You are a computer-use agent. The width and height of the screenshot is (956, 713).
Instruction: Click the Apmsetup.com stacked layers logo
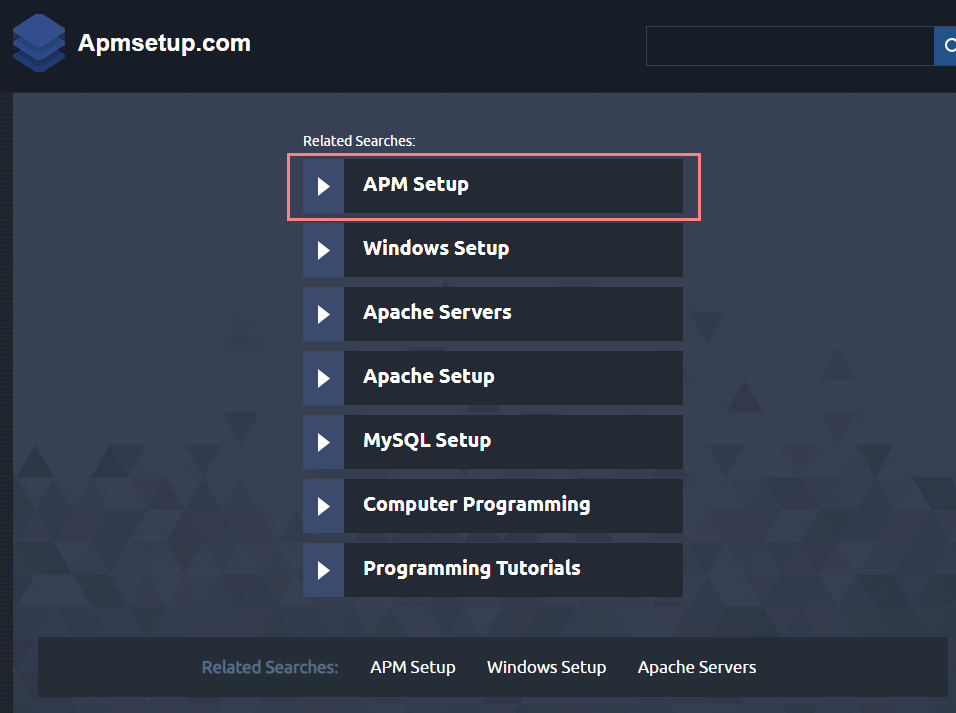(39, 43)
